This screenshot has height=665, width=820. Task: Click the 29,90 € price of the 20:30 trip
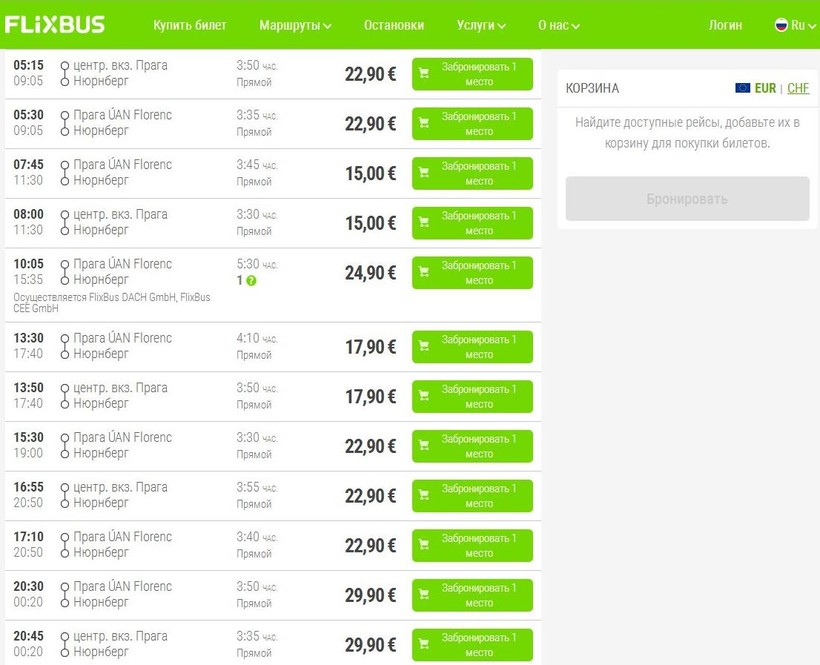370,595
